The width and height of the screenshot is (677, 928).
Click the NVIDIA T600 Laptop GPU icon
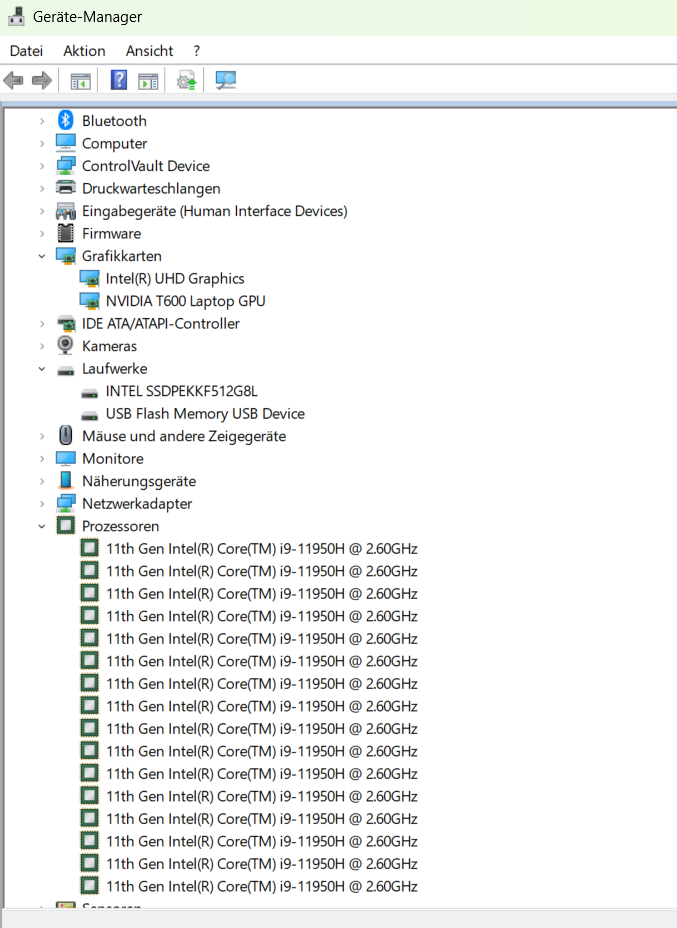pyautogui.click(x=89, y=301)
